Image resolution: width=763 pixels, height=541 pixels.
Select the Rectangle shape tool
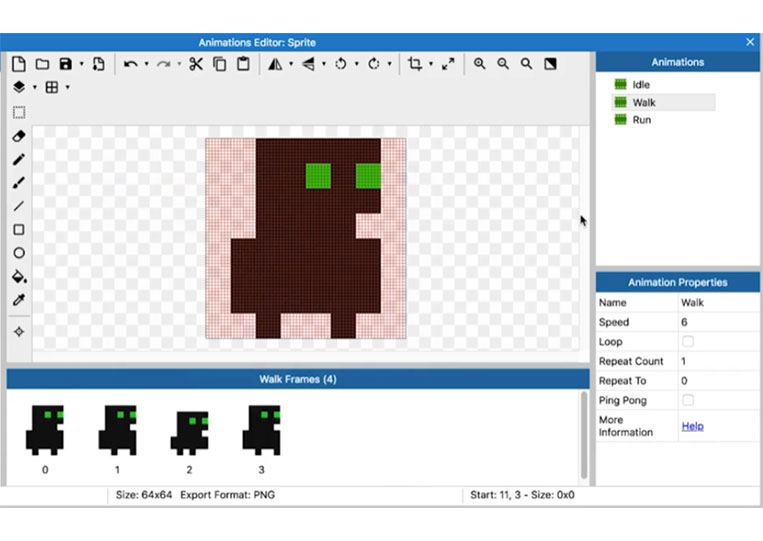[19, 229]
